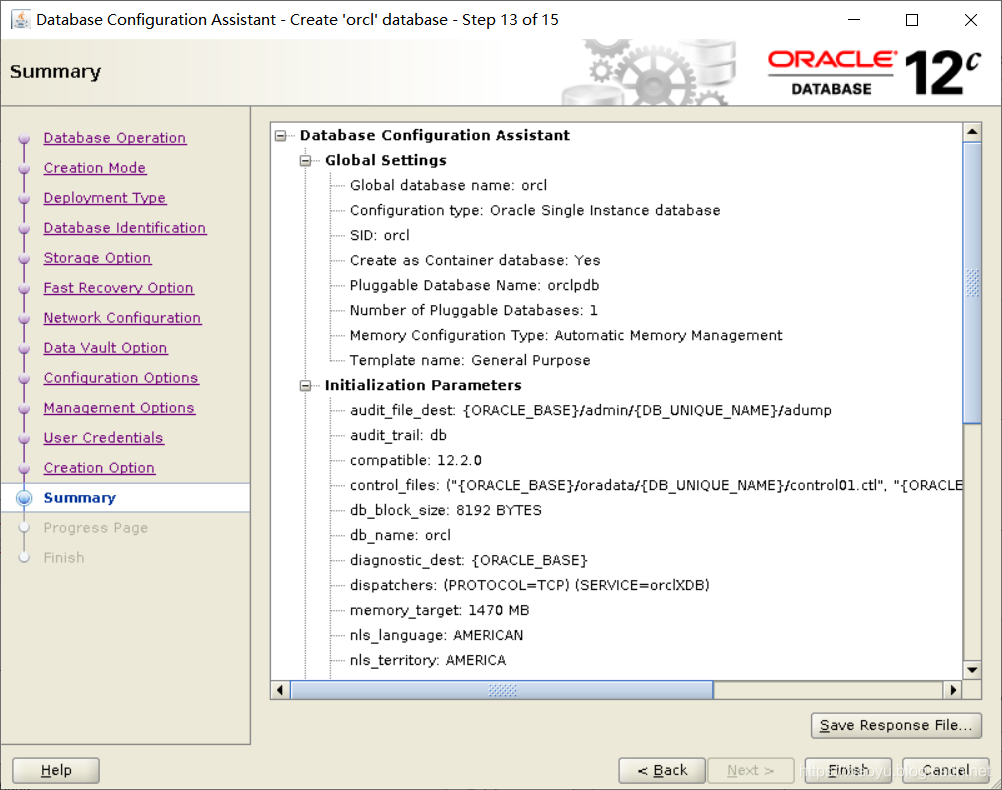The image size is (1002, 790).
Task: Click the Initialization Parameters heading text
Action: point(423,385)
